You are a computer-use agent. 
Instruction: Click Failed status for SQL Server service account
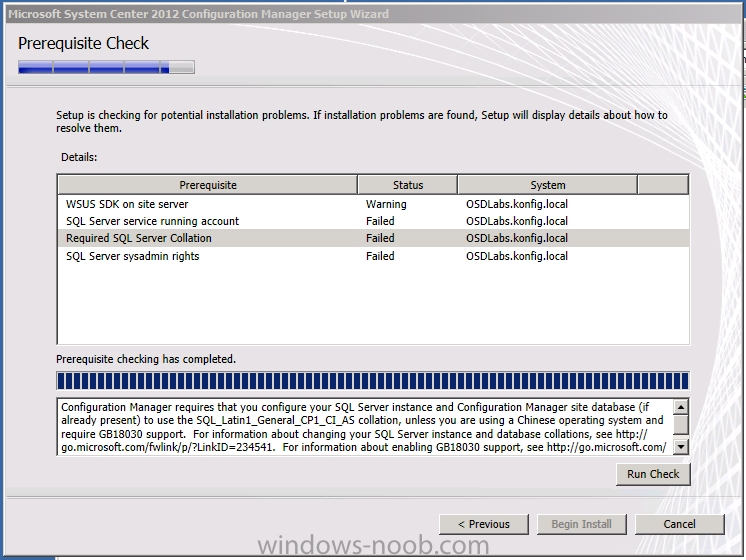[x=380, y=221]
